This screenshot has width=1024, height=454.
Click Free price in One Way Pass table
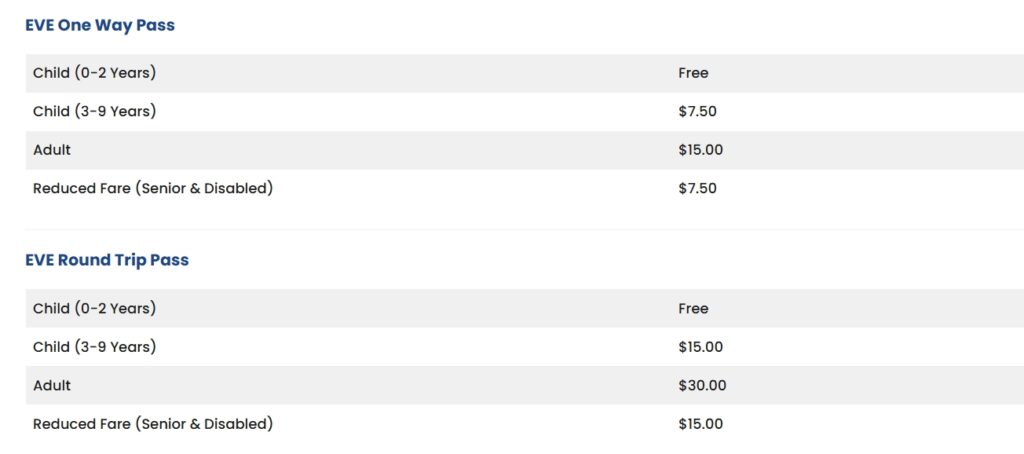[693, 73]
